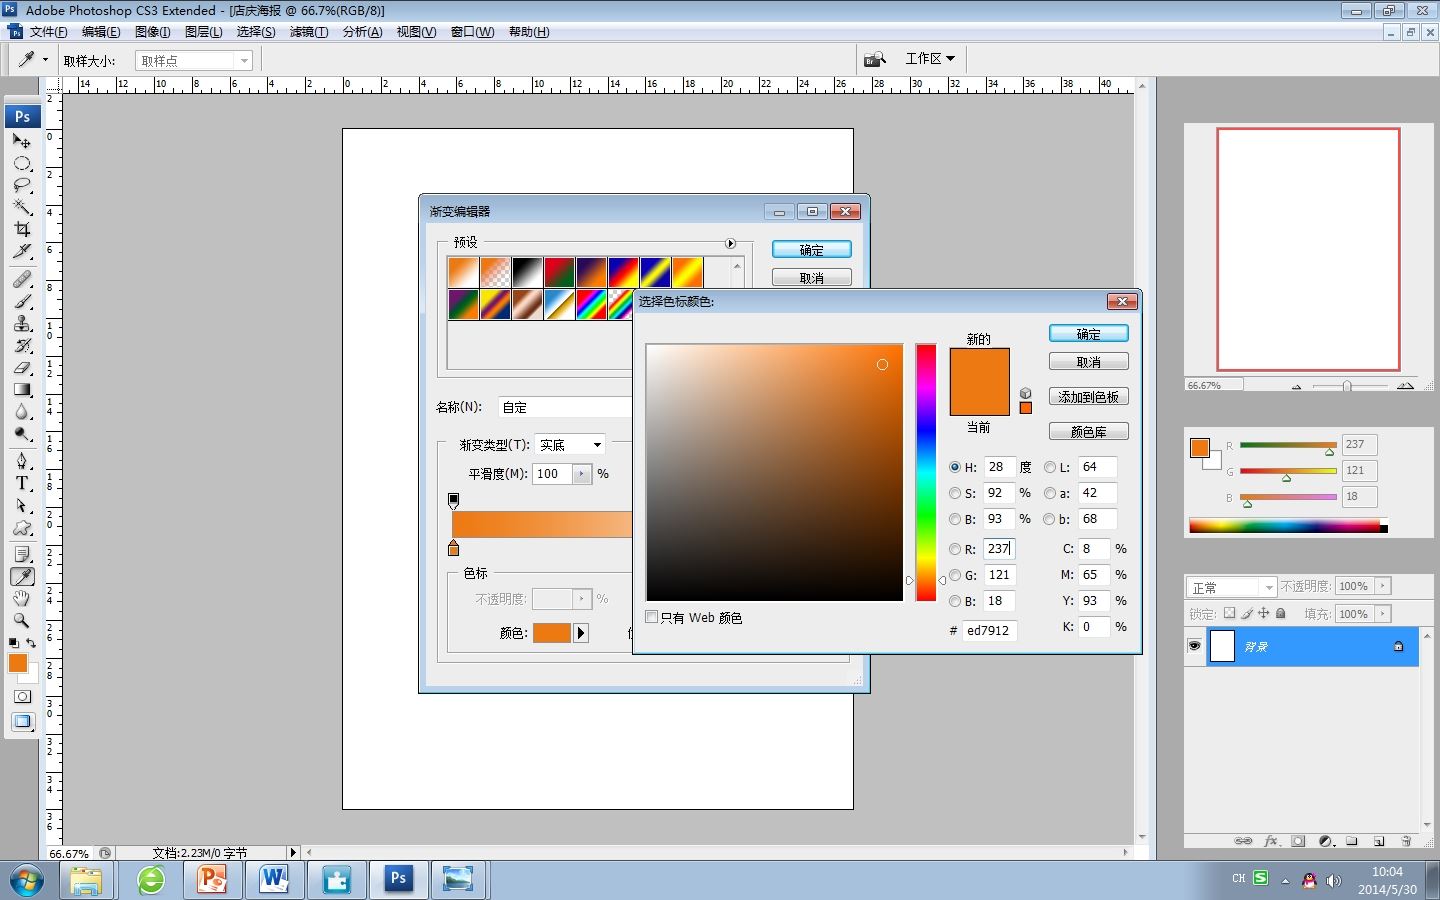Viewport: 1440px width, 900px height.
Task: Select the Type tool
Action: 22,483
